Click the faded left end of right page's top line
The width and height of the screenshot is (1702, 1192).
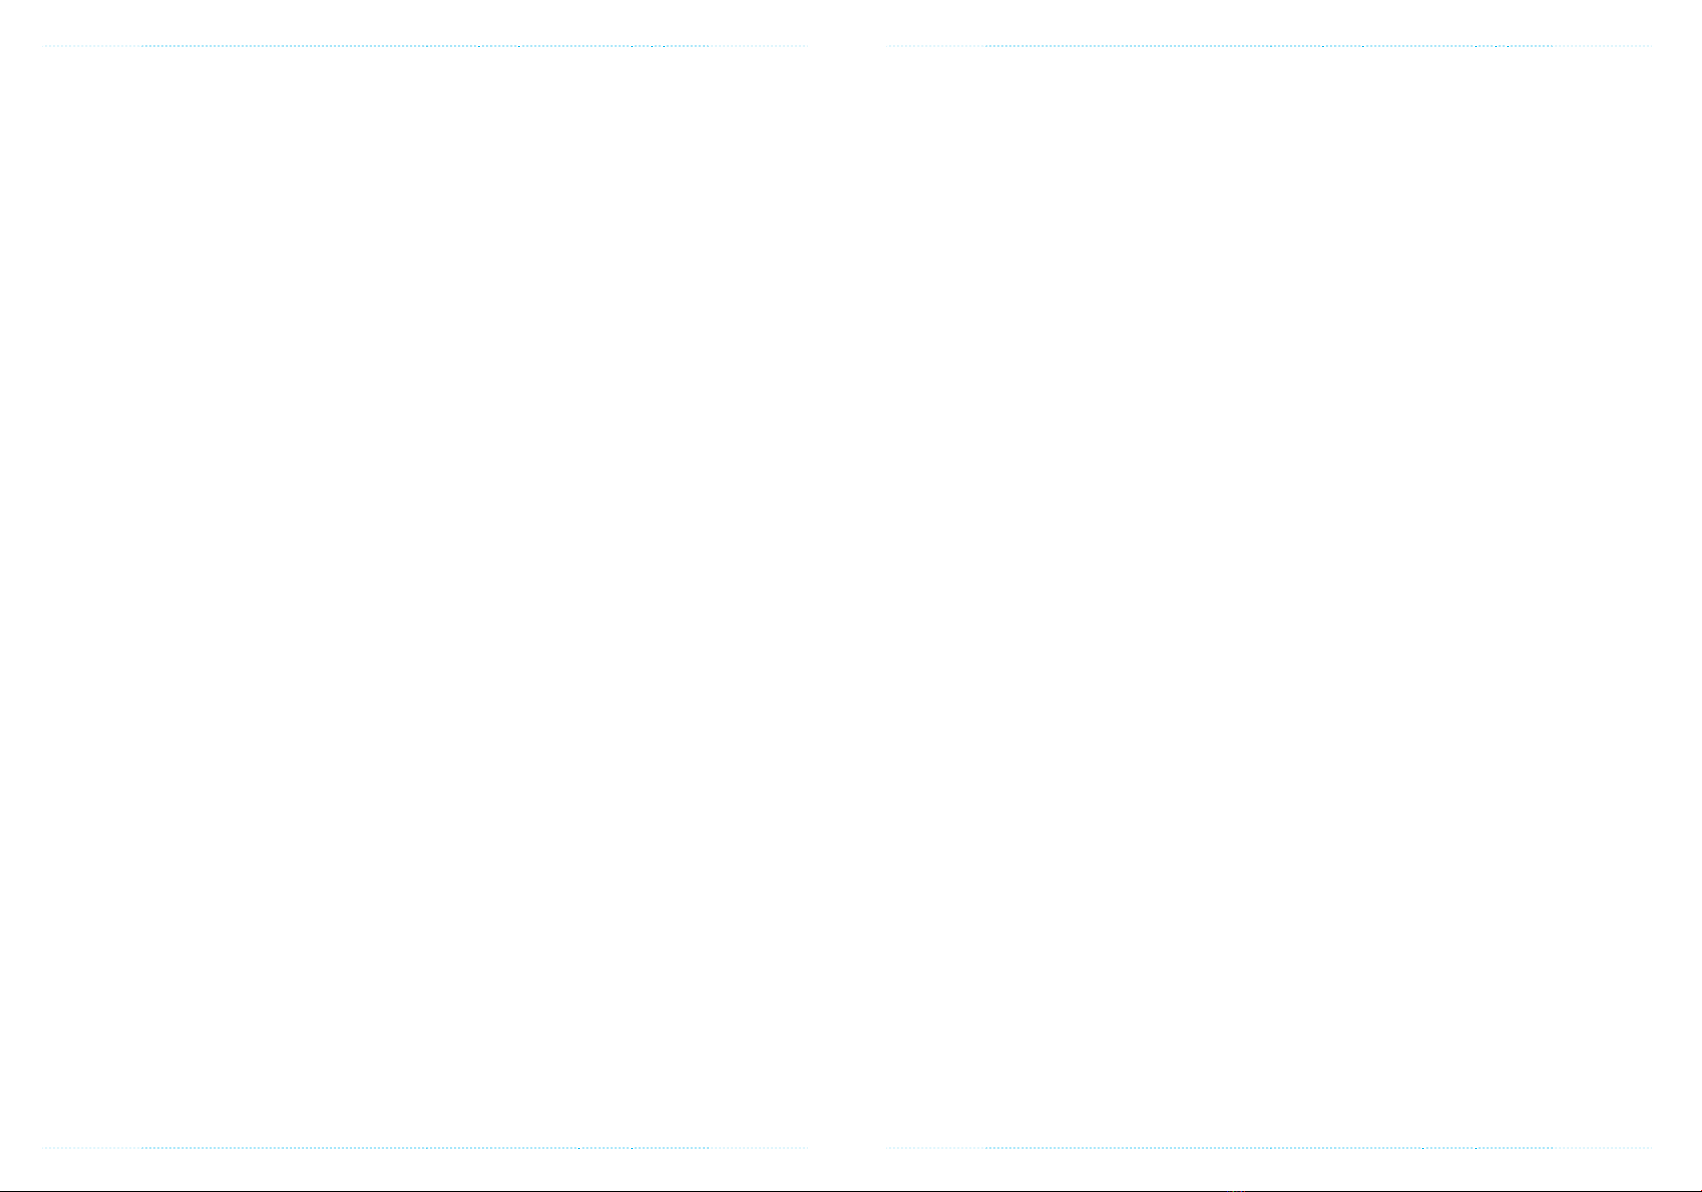tap(936, 46)
